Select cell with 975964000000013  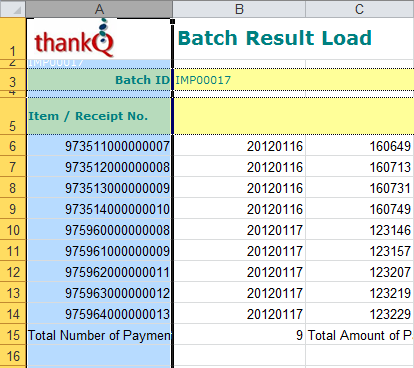click(99, 314)
